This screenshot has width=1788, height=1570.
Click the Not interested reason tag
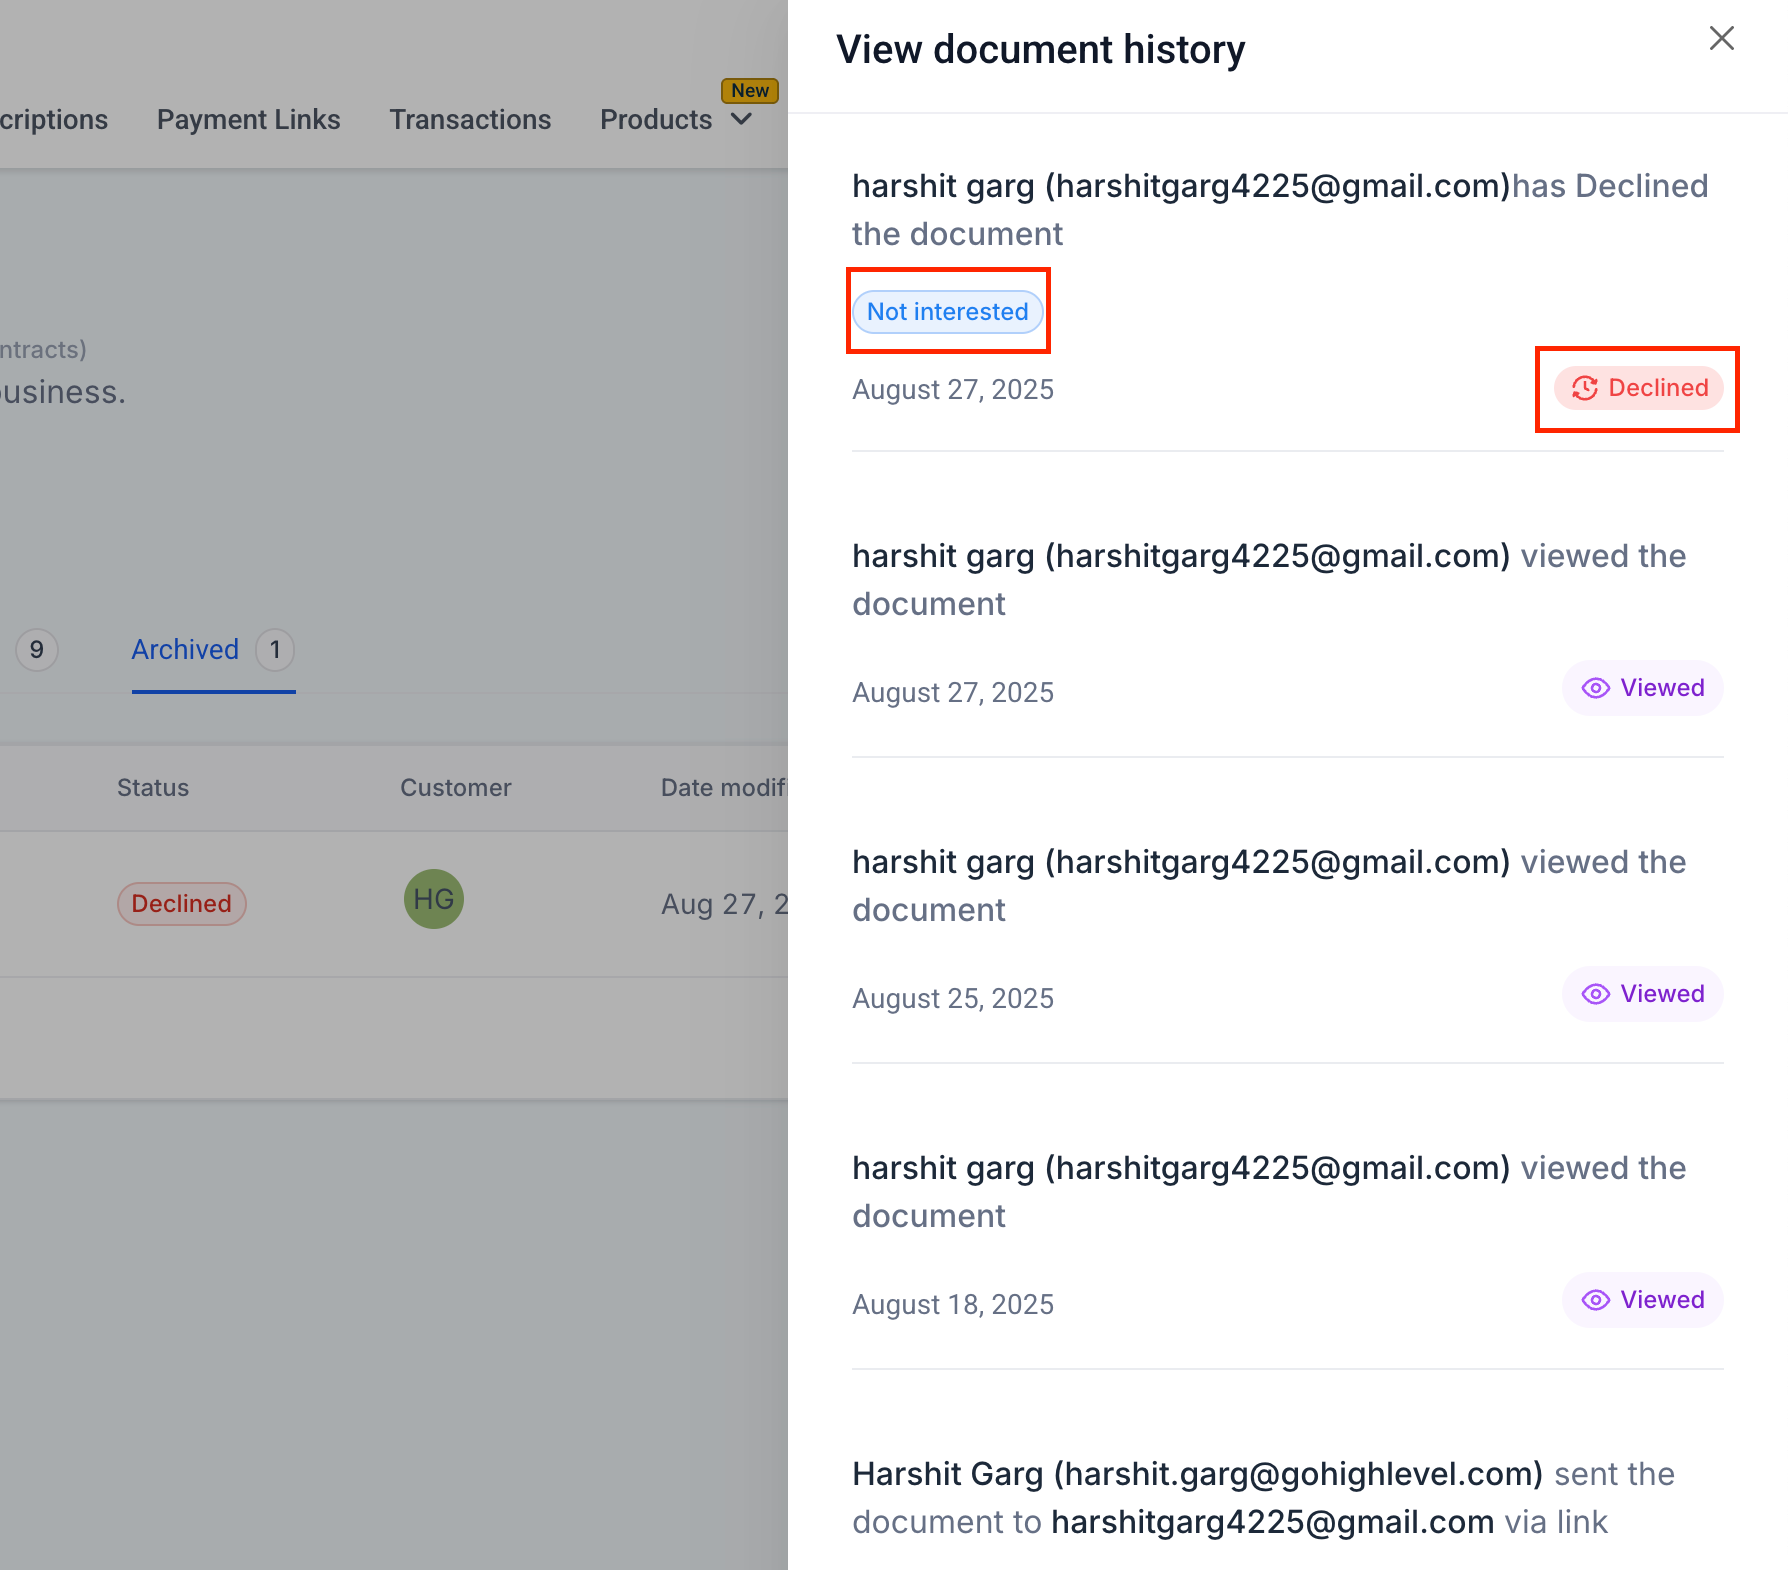click(947, 312)
